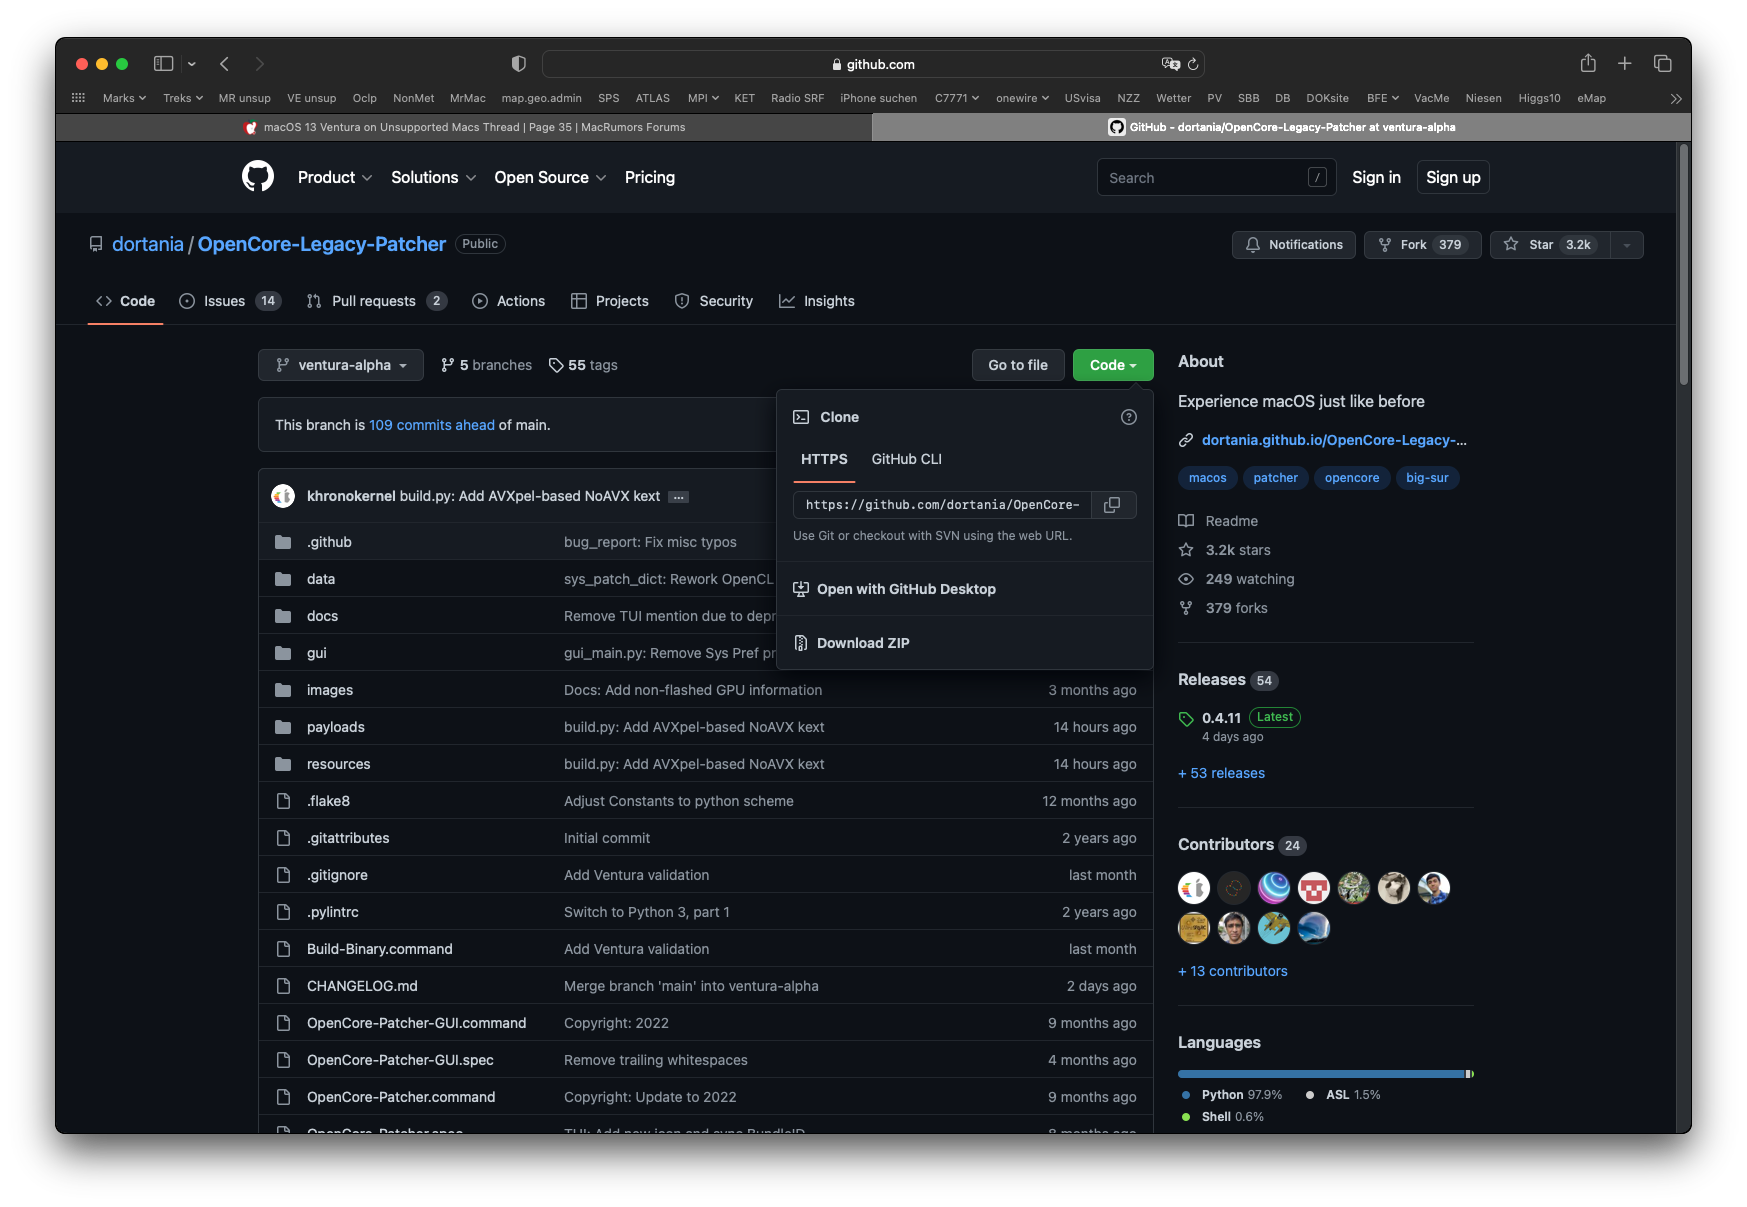Image resolution: width=1747 pixels, height=1207 pixels.
Task: Click the GitHub search field
Action: [x=1217, y=177]
